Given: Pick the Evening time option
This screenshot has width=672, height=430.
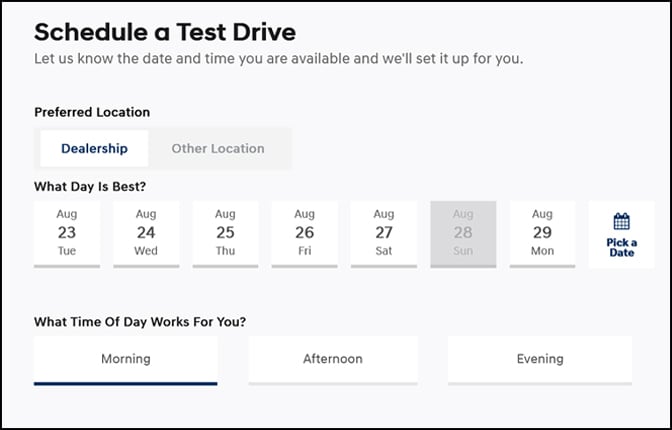Looking at the screenshot, I should click(x=540, y=359).
